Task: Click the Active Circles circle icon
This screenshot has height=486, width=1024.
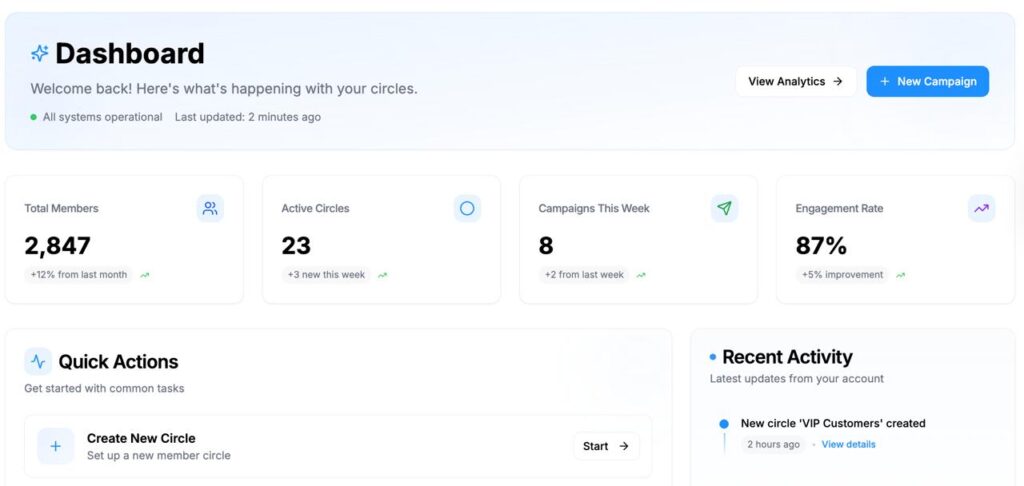Action: coord(467,208)
